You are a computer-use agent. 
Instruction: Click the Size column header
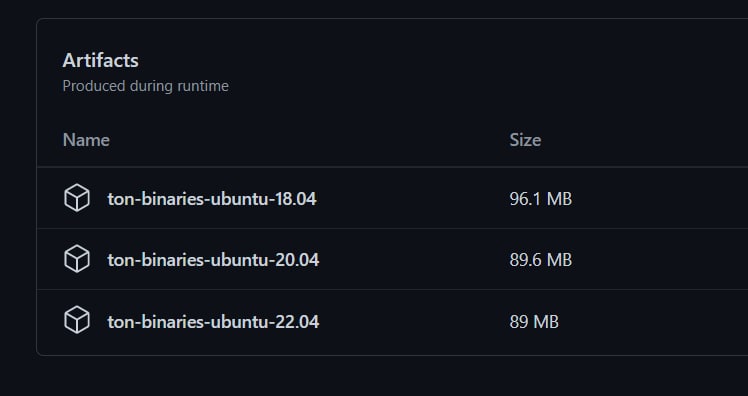(525, 140)
